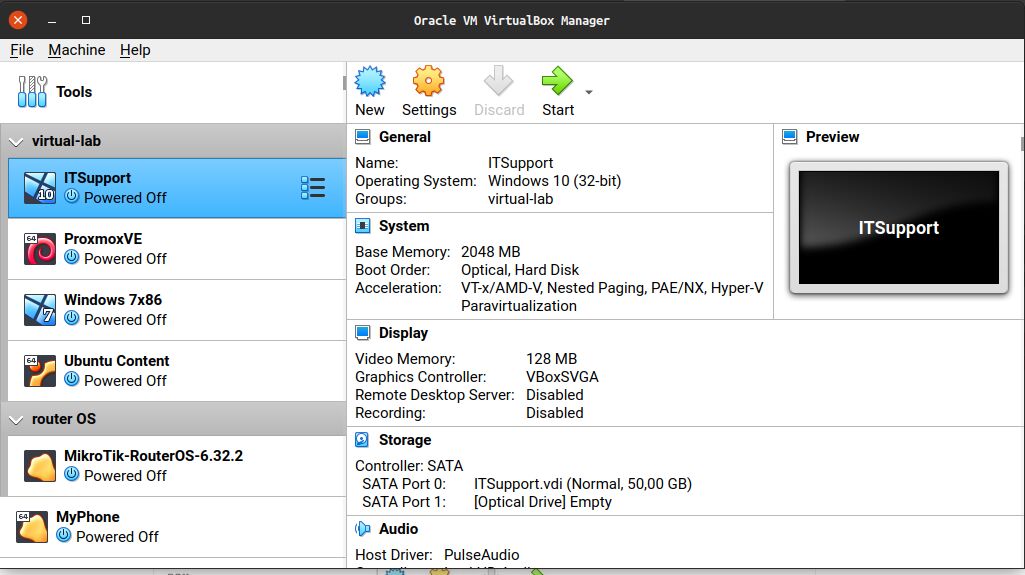Click Windows 7x86 Powered Off icon

point(72,318)
